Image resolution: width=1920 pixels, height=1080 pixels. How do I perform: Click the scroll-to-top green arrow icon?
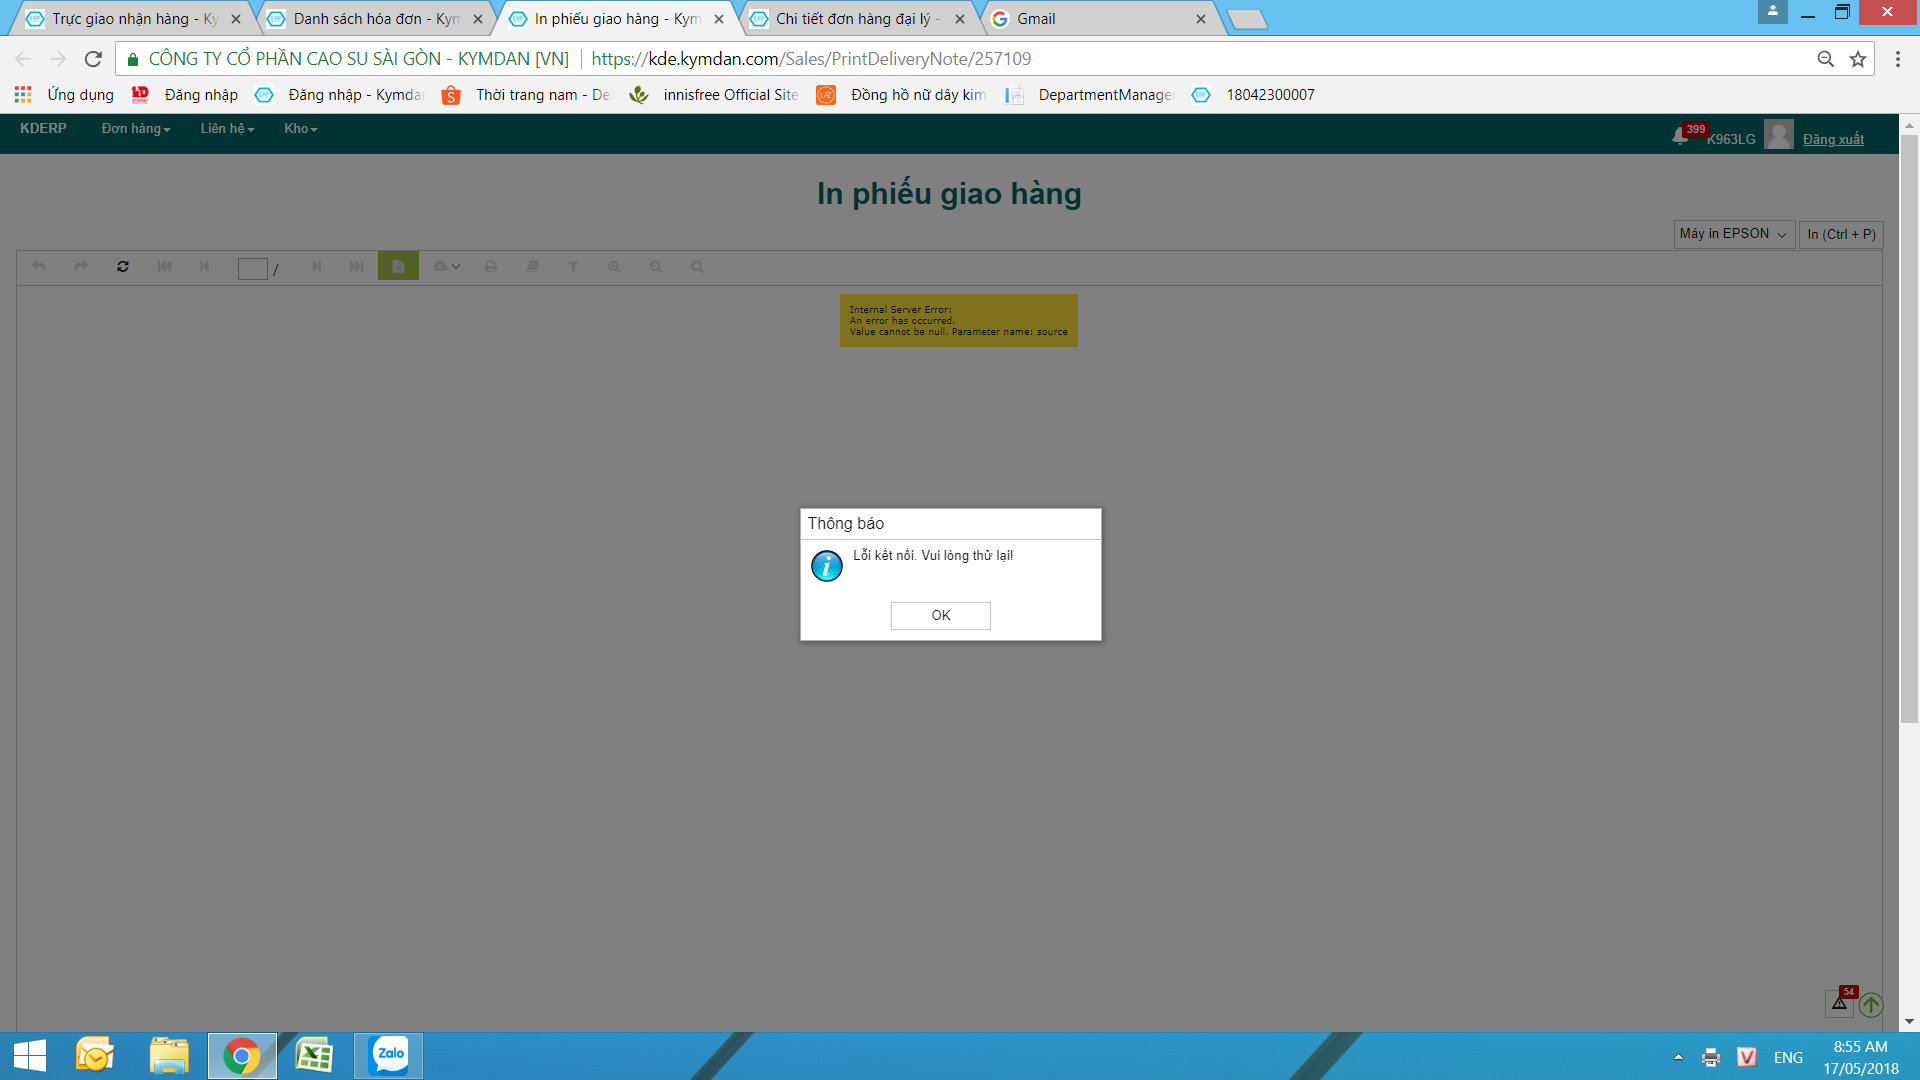(1871, 1004)
